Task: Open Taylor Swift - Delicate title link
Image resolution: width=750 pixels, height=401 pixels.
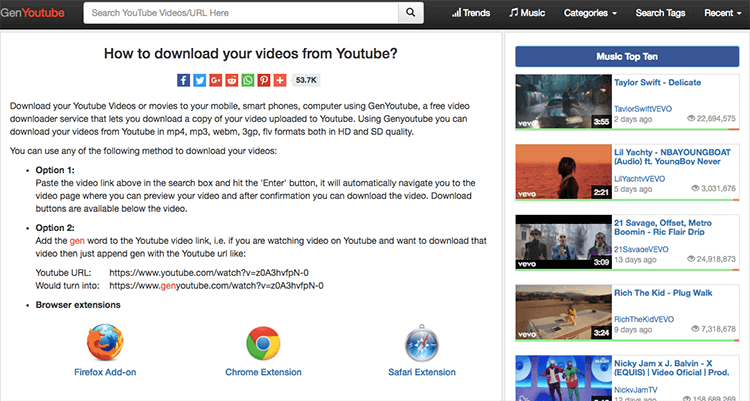Action: tap(657, 82)
